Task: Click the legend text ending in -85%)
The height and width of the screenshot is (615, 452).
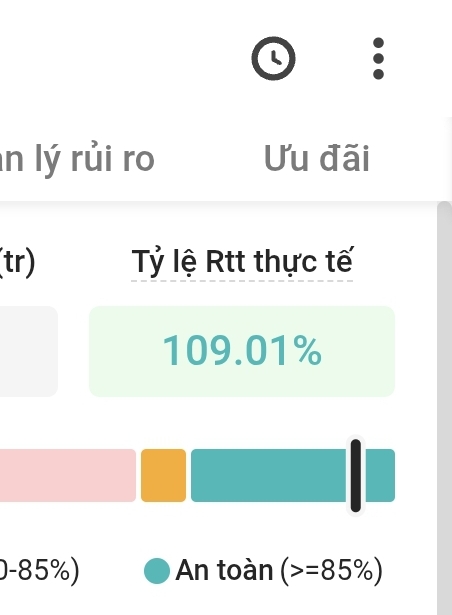Action: coord(39,571)
